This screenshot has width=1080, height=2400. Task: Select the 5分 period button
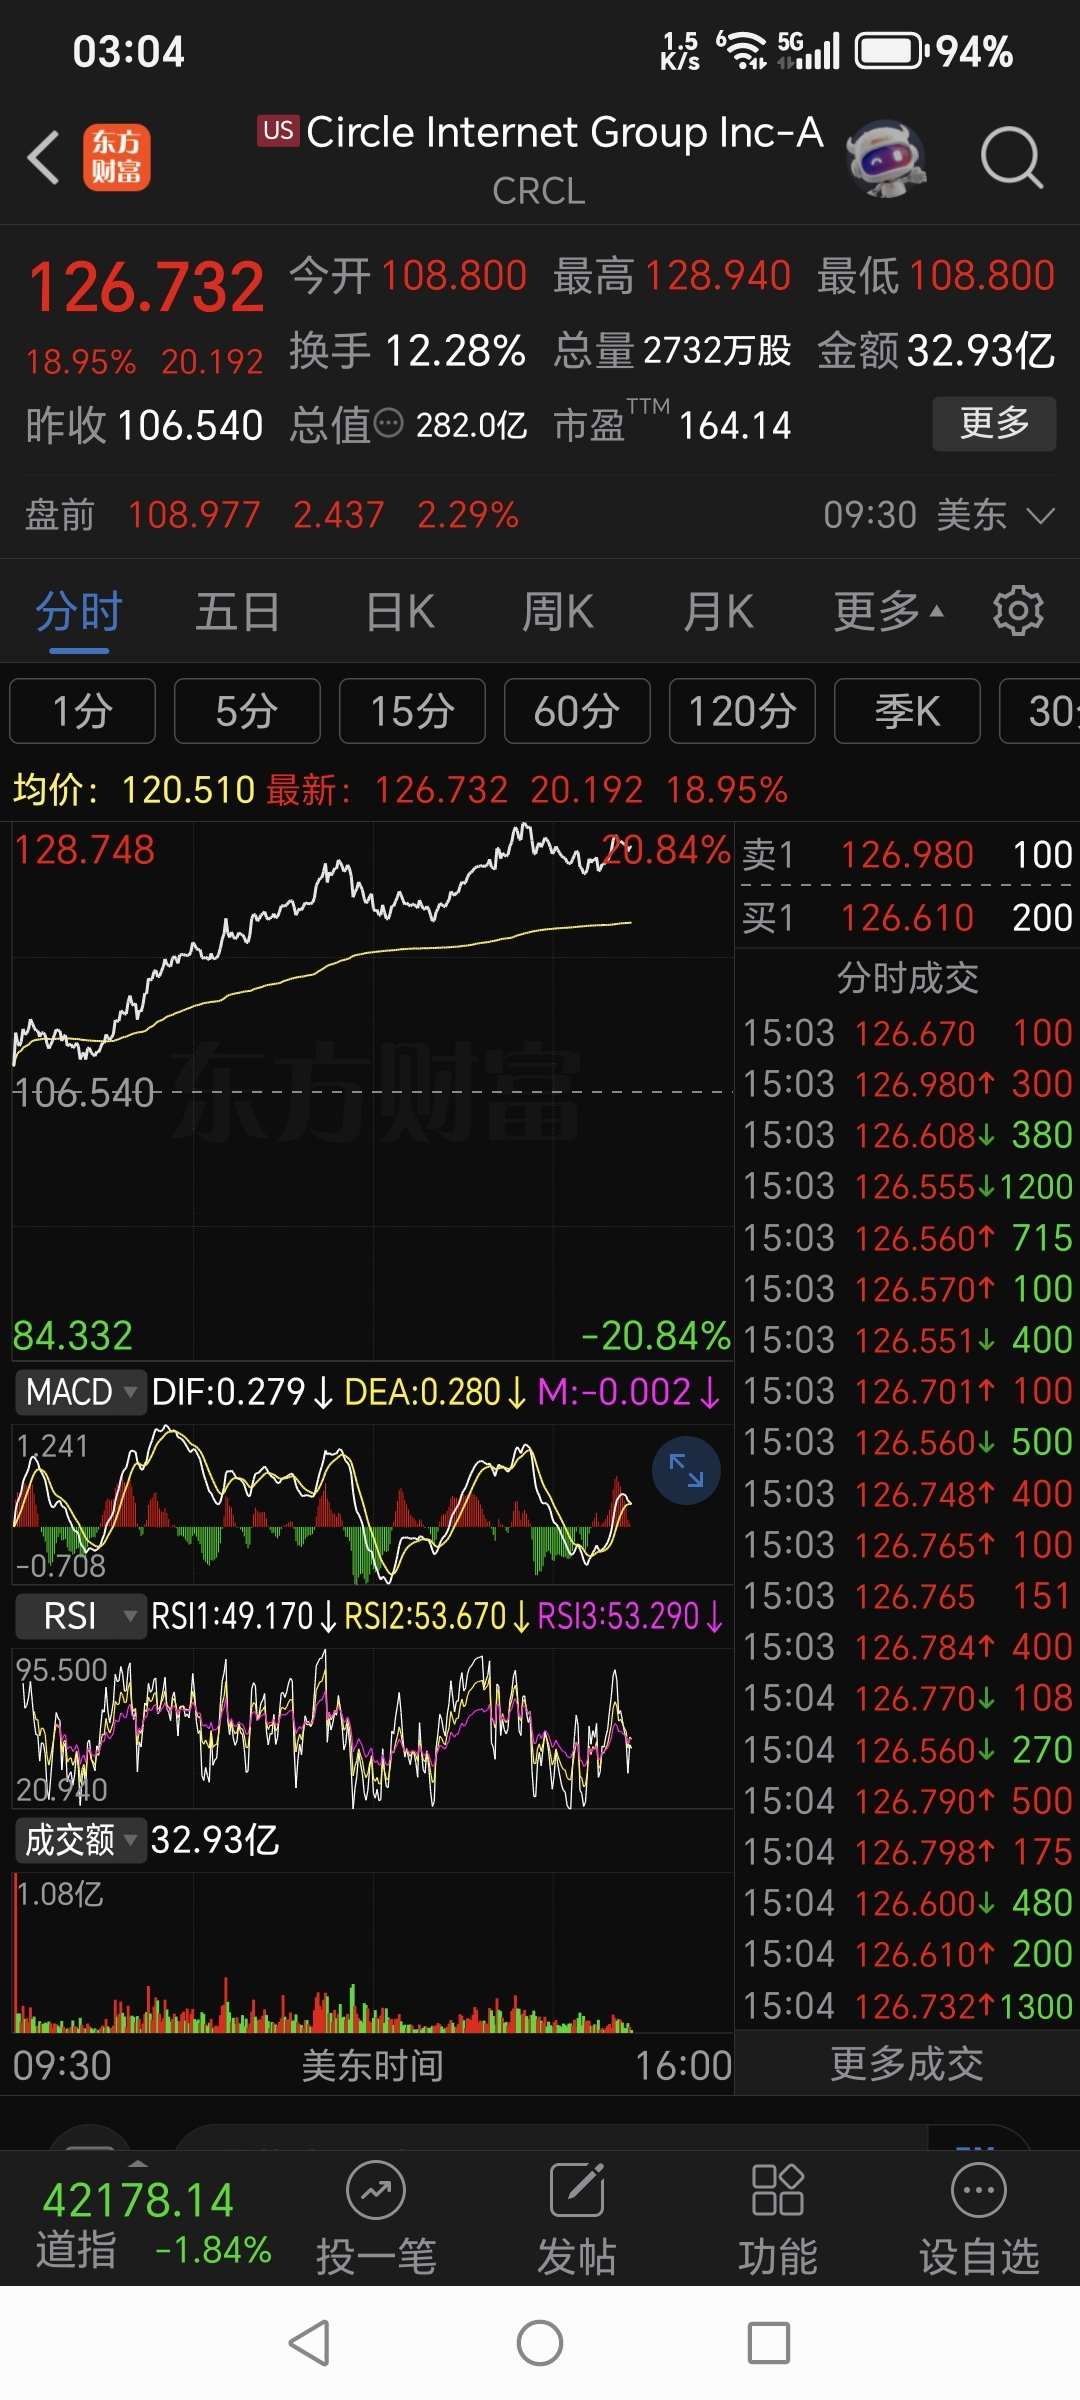pyautogui.click(x=247, y=711)
